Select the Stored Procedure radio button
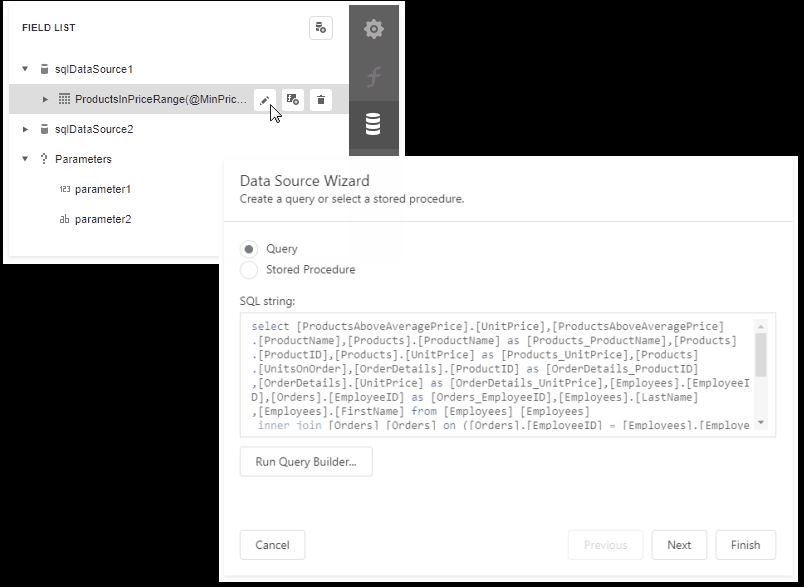The image size is (804, 587). pyautogui.click(x=251, y=268)
